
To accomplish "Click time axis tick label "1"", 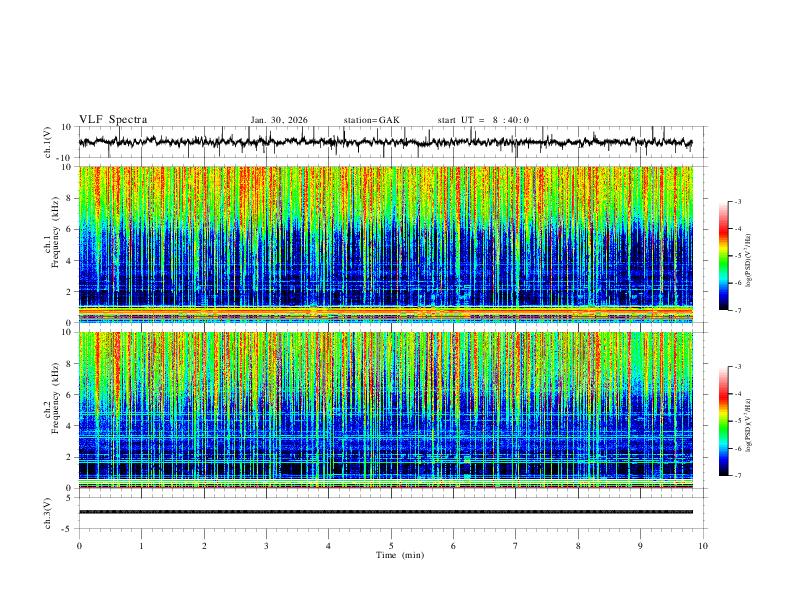I will tap(141, 546).
